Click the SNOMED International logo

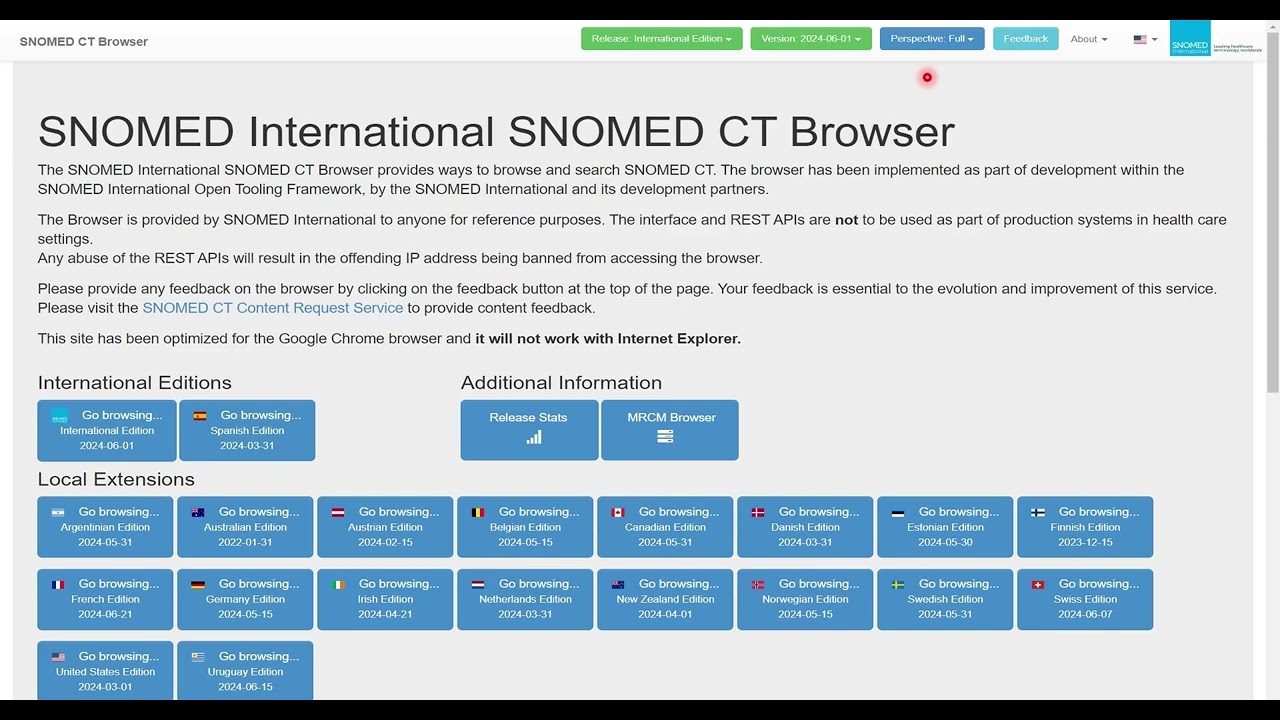(1216, 40)
